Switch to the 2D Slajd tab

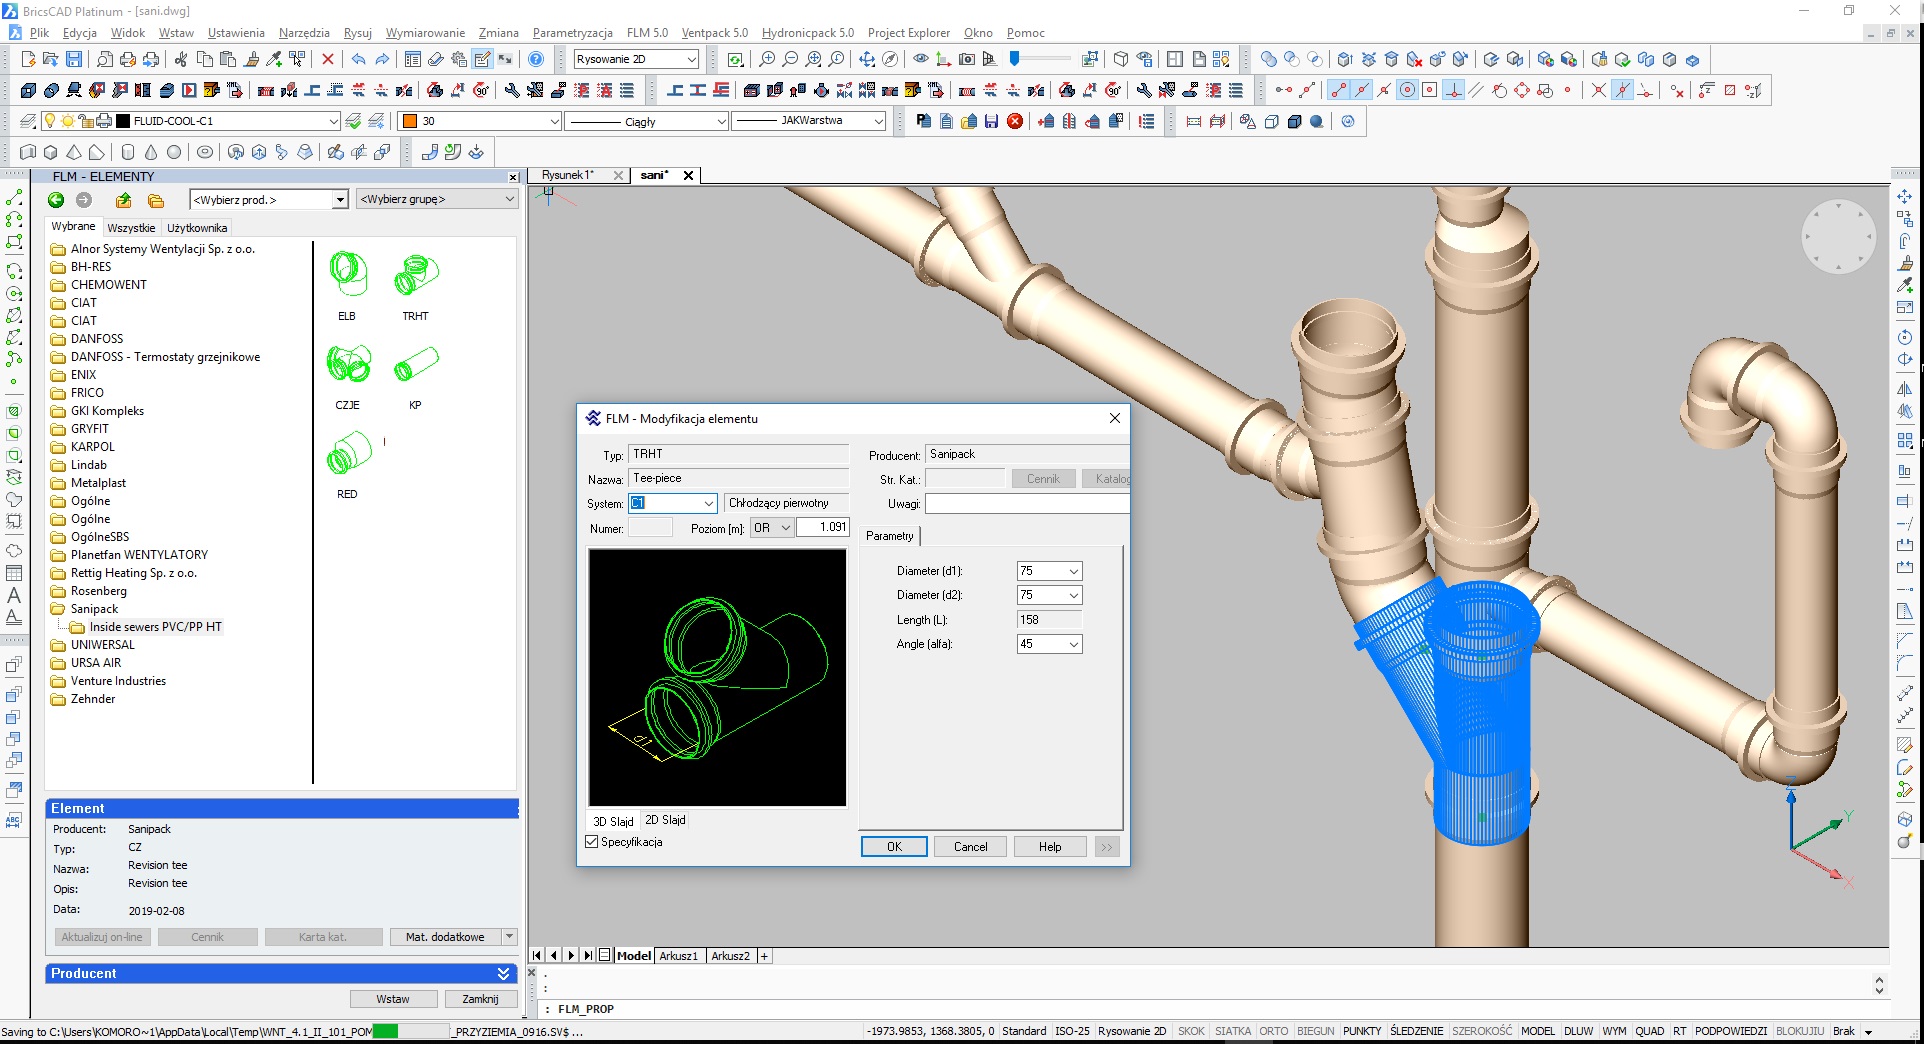tap(665, 820)
